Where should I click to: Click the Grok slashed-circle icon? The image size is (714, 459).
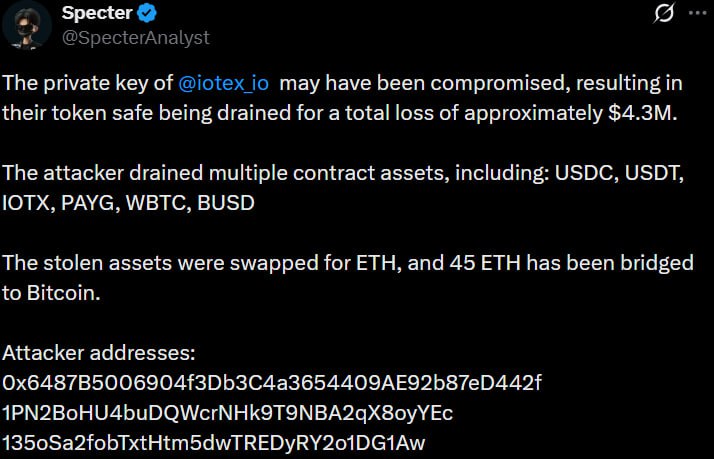pyautogui.click(x=662, y=14)
